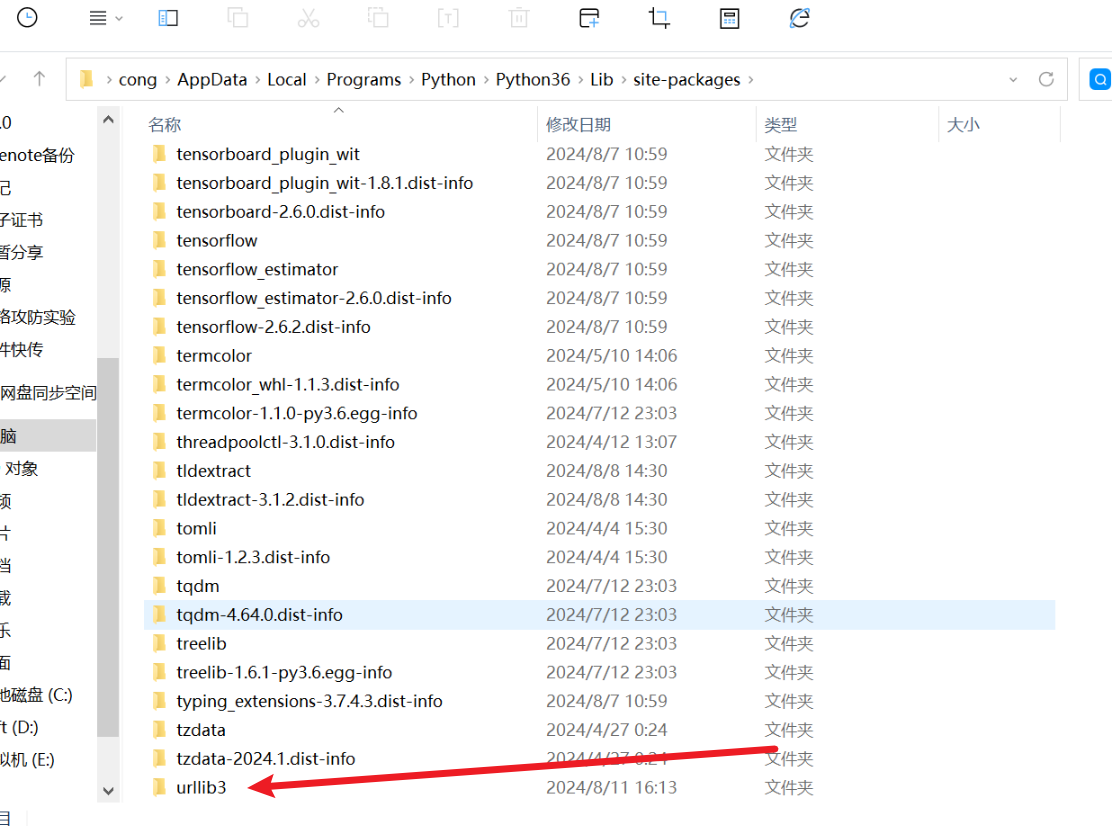Navigate to AppData in breadcrumb path
This screenshot has height=831, width=1112.
pos(212,79)
